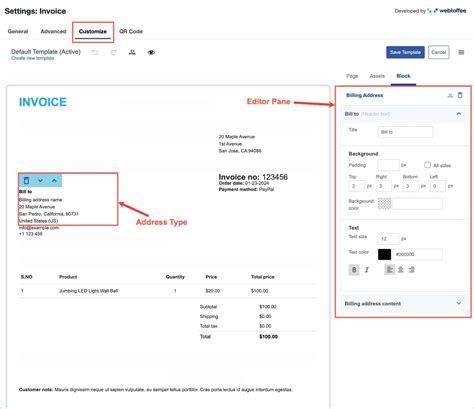Switch to the QR Code tab

[131, 31]
